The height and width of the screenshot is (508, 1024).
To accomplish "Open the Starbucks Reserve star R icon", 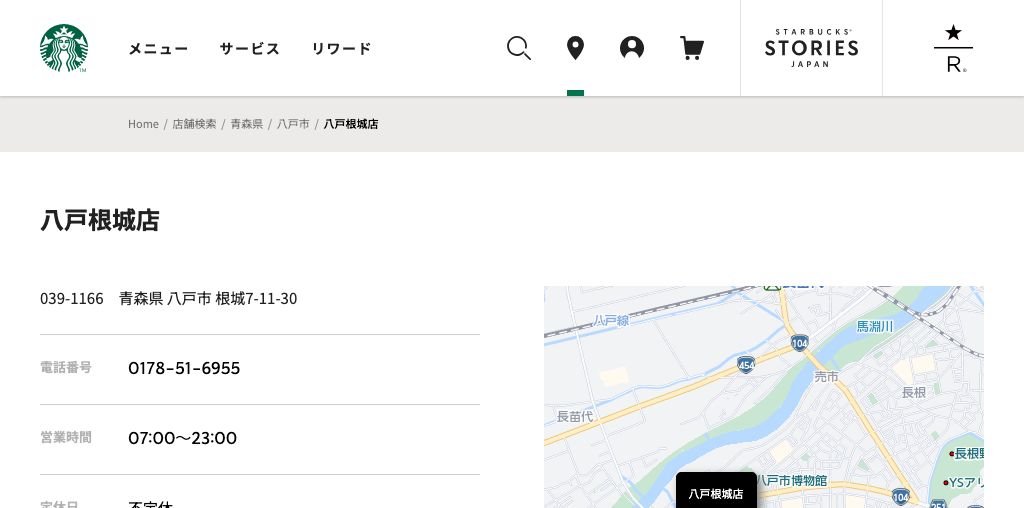I will click(953, 48).
